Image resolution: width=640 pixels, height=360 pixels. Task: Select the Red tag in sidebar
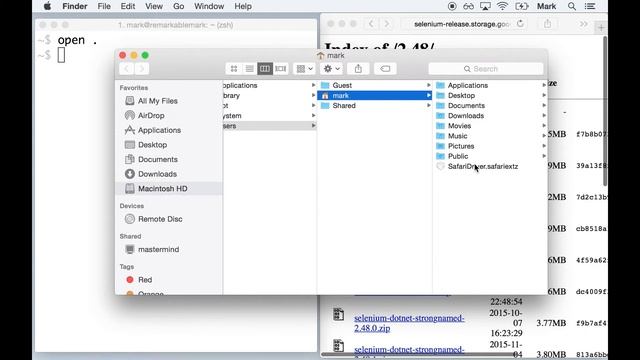(x=145, y=280)
